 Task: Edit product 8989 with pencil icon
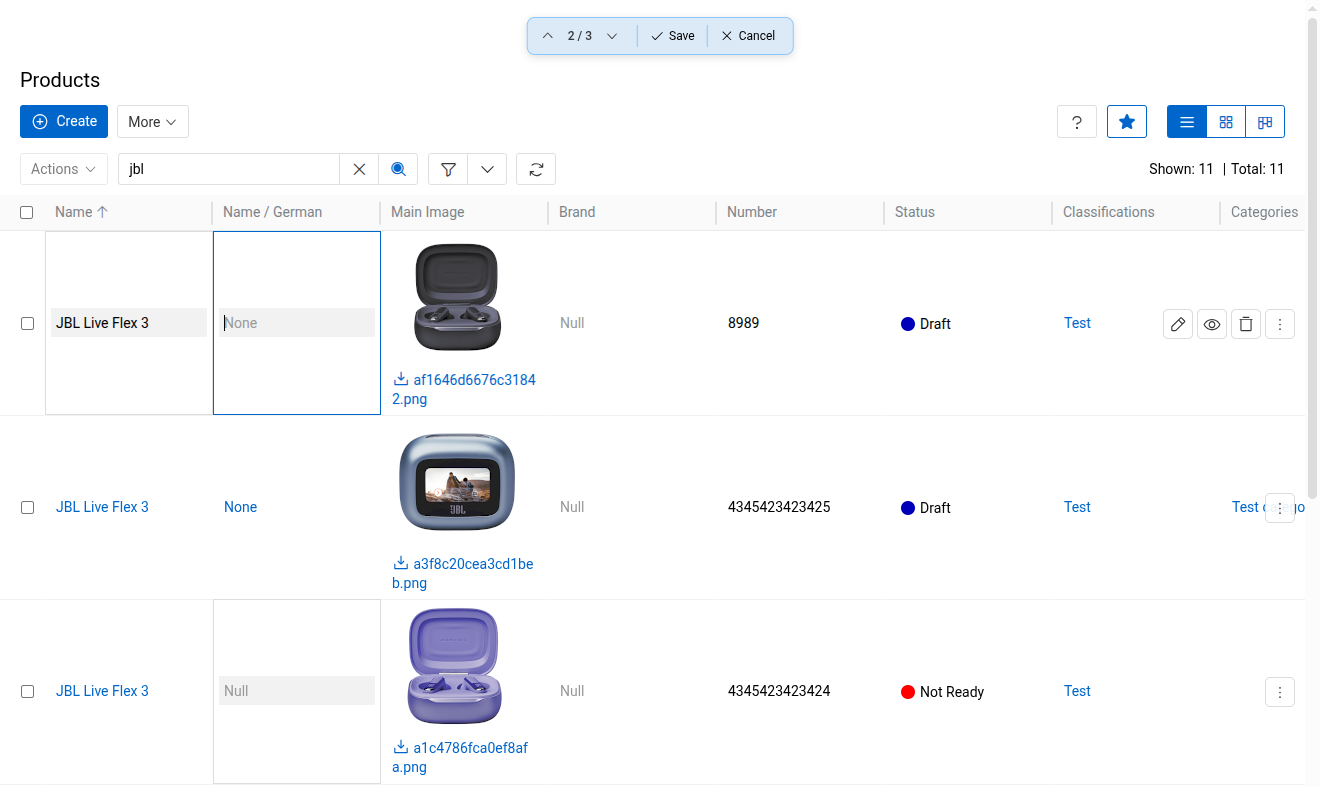tap(1178, 324)
